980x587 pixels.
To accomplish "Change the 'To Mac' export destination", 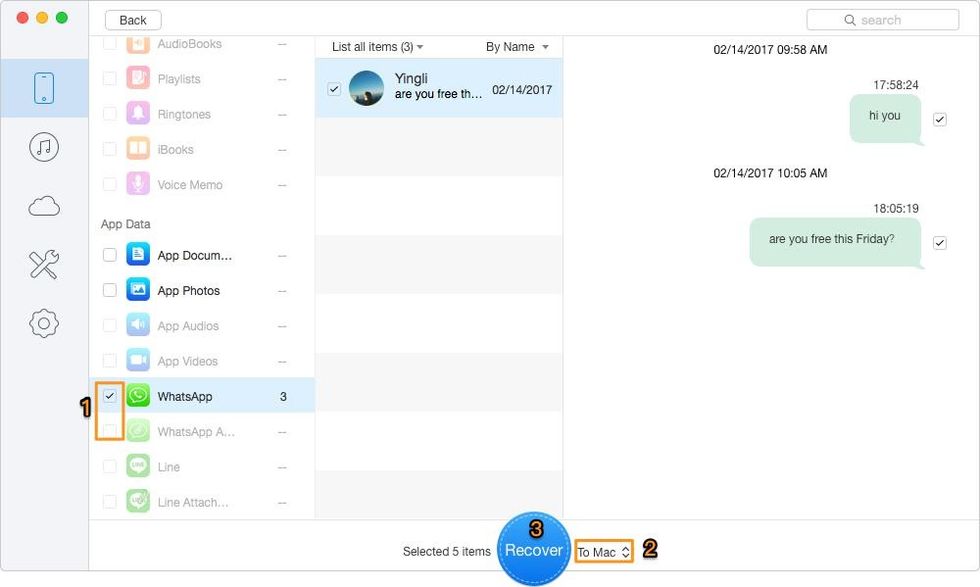I will [x=603, y=551].
